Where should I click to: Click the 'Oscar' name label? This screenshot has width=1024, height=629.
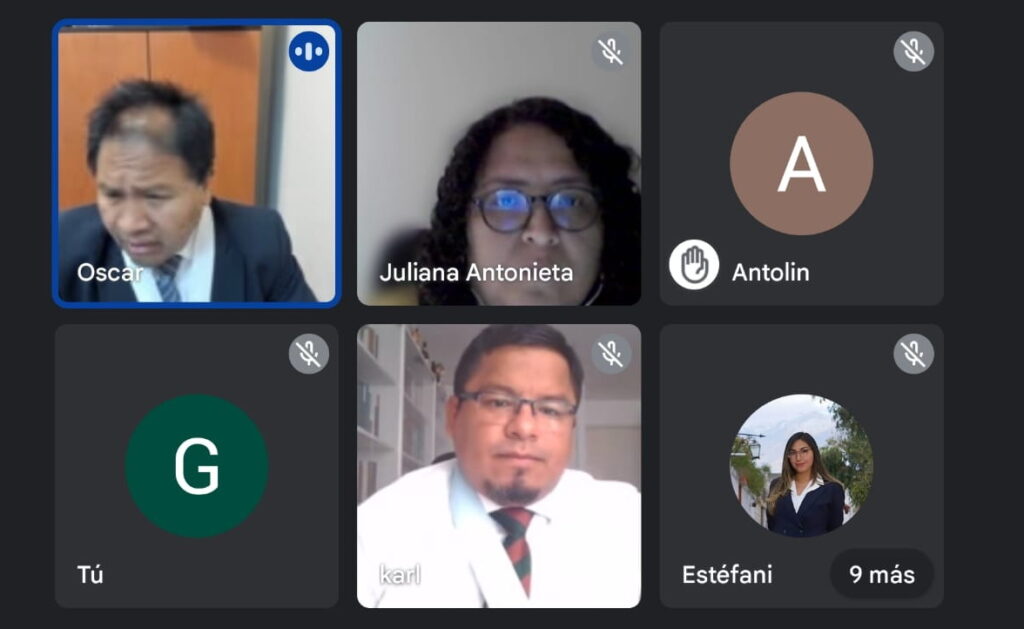(x=110, y=272)
